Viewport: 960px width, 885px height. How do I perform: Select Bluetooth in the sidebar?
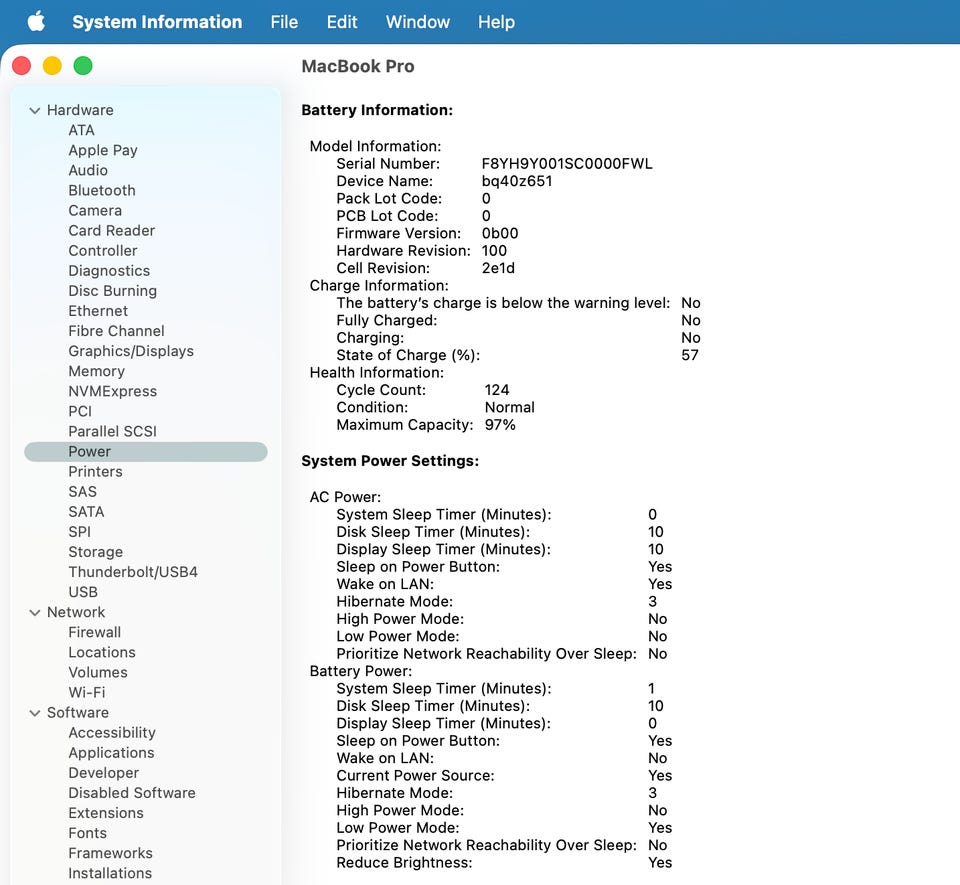(x=102, y=190)
